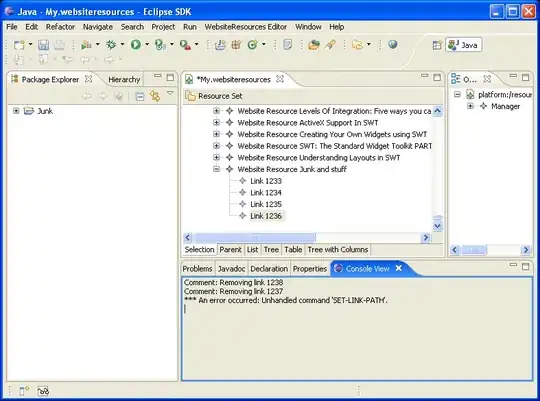Open the Window menu
The height and width of the screenshot is (401, 540).
point(308,27)
